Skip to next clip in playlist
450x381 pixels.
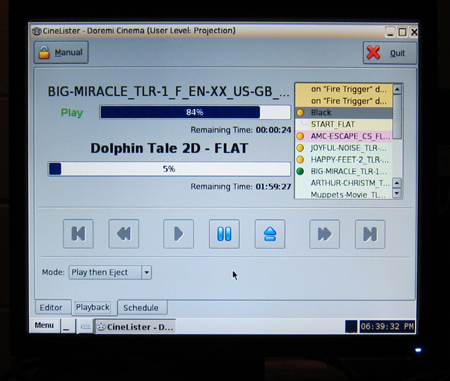370,234
